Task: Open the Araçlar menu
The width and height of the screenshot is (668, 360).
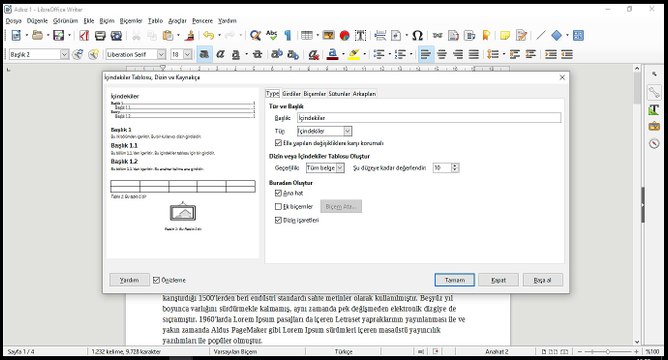Action: (177, 20)
